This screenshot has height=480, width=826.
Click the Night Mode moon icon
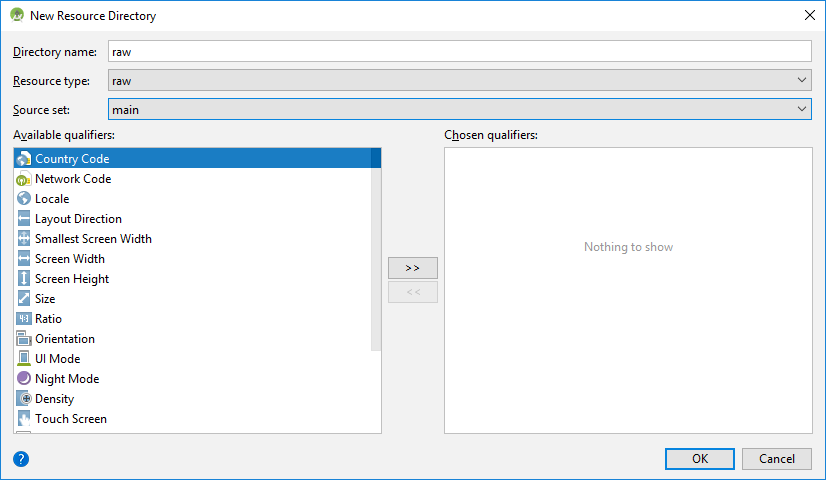coord(24,379)
